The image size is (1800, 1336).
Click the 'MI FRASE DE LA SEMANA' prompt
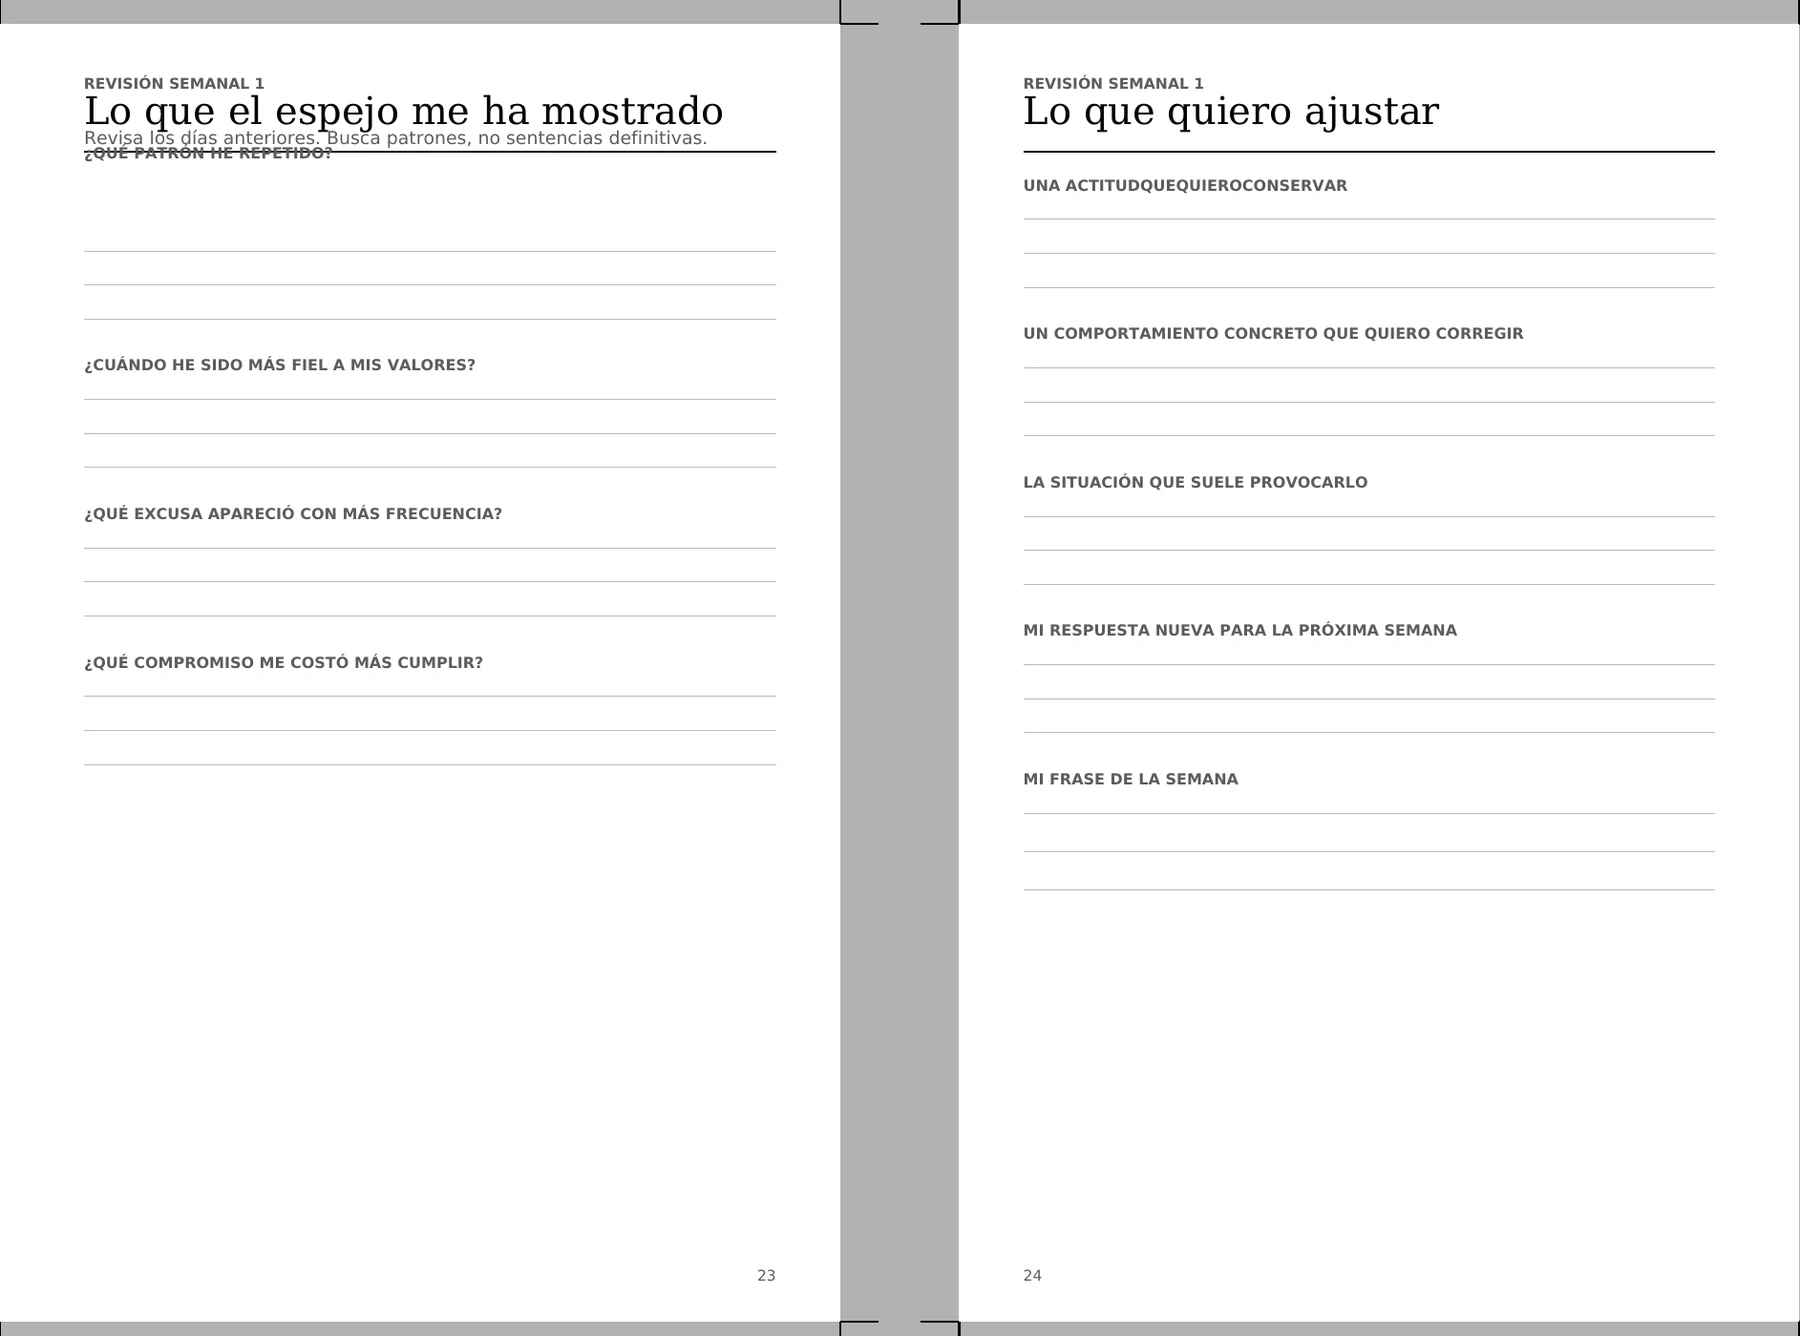1130,780
